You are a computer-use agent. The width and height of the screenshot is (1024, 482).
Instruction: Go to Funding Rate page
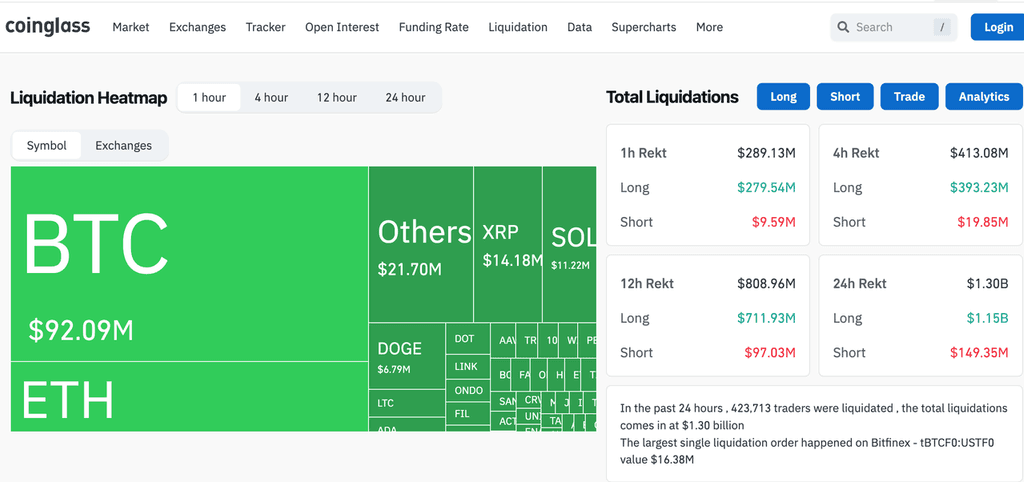tap(433, 27)
